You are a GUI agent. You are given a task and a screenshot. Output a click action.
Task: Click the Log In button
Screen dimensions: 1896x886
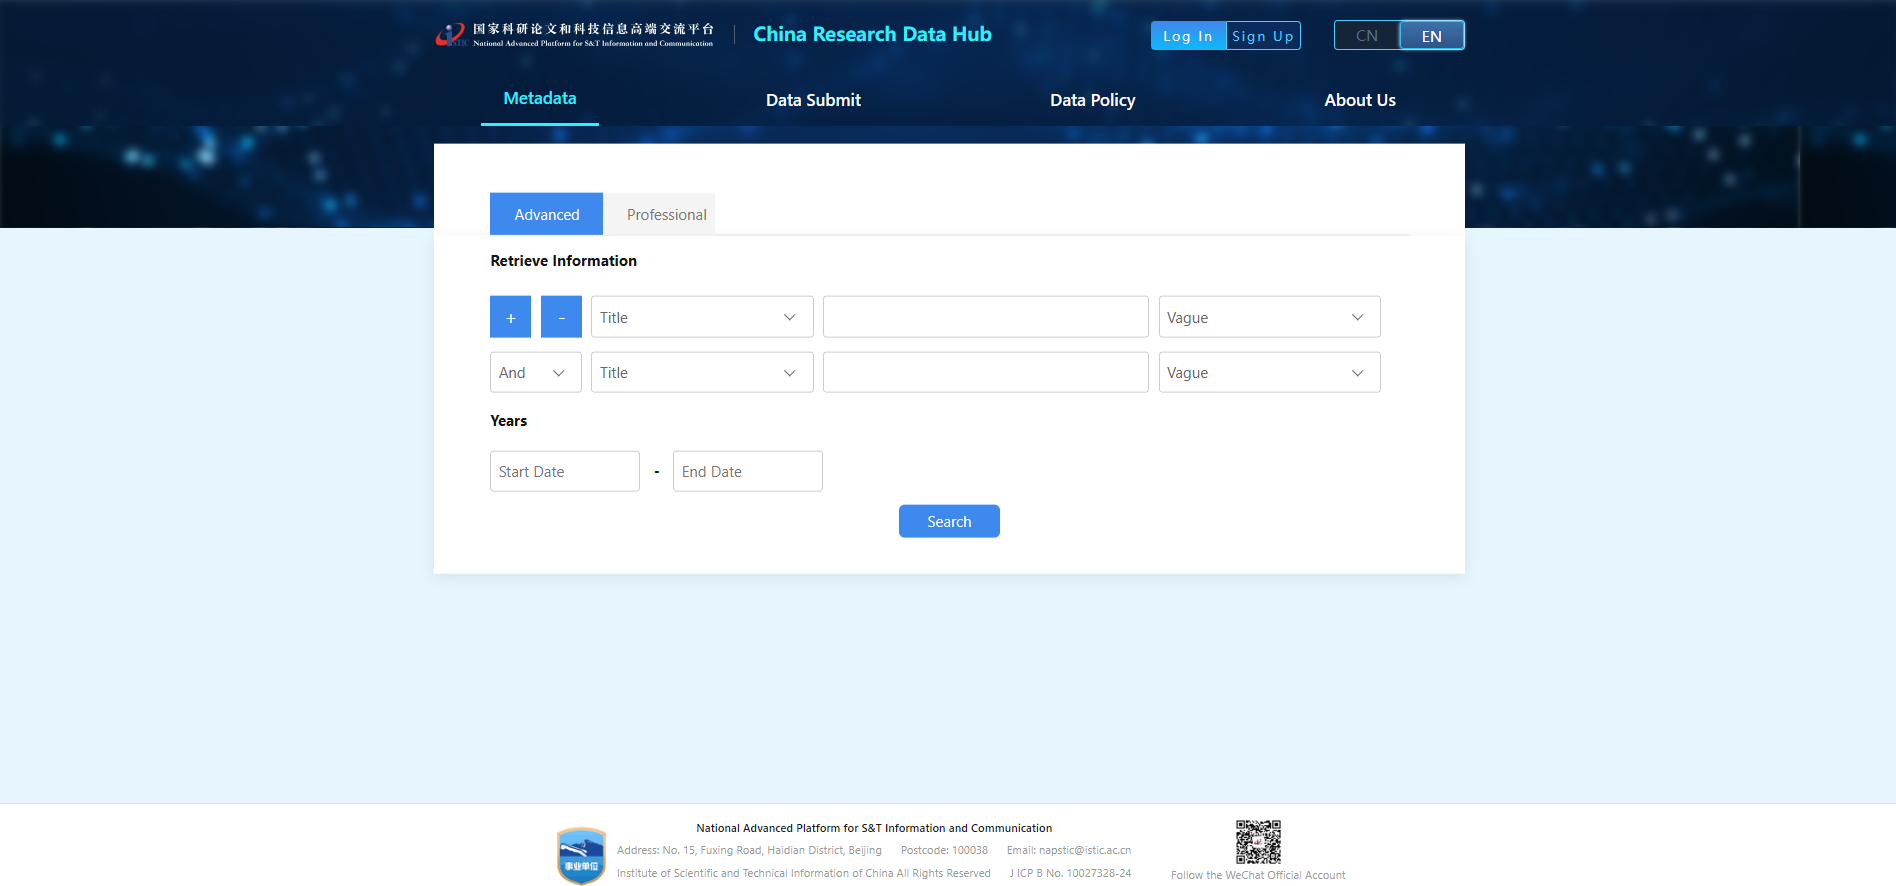[x=1188, y=36]
